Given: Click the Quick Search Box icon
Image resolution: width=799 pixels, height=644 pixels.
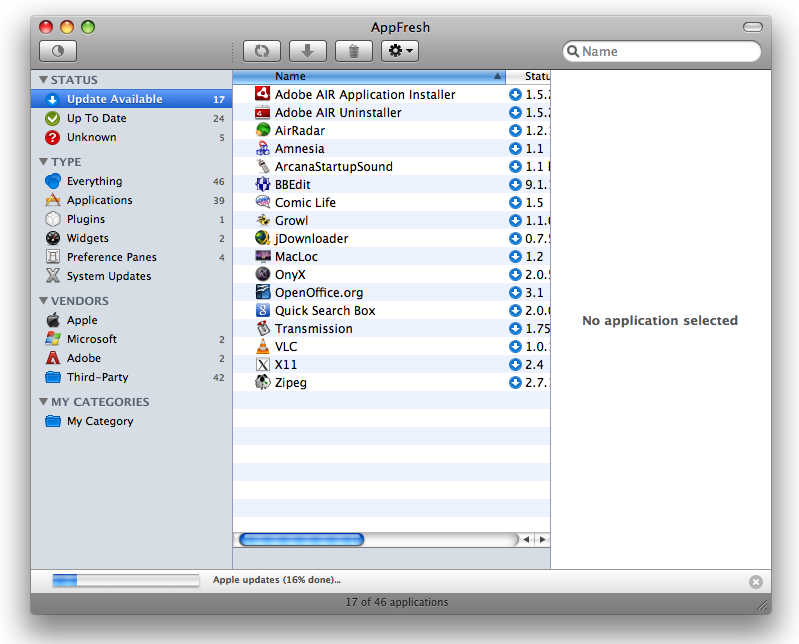Looking at the screenshot, I should click(262, 310).
